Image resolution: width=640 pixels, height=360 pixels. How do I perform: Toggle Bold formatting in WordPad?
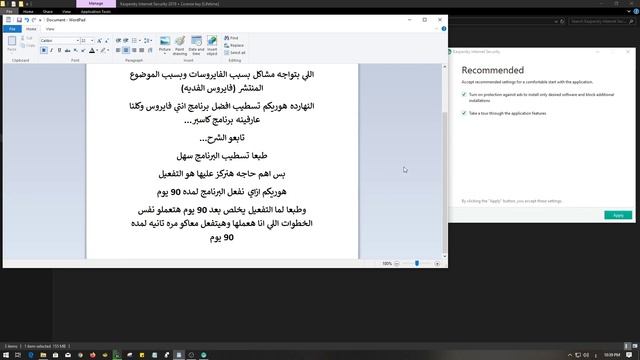pos(44,50)
